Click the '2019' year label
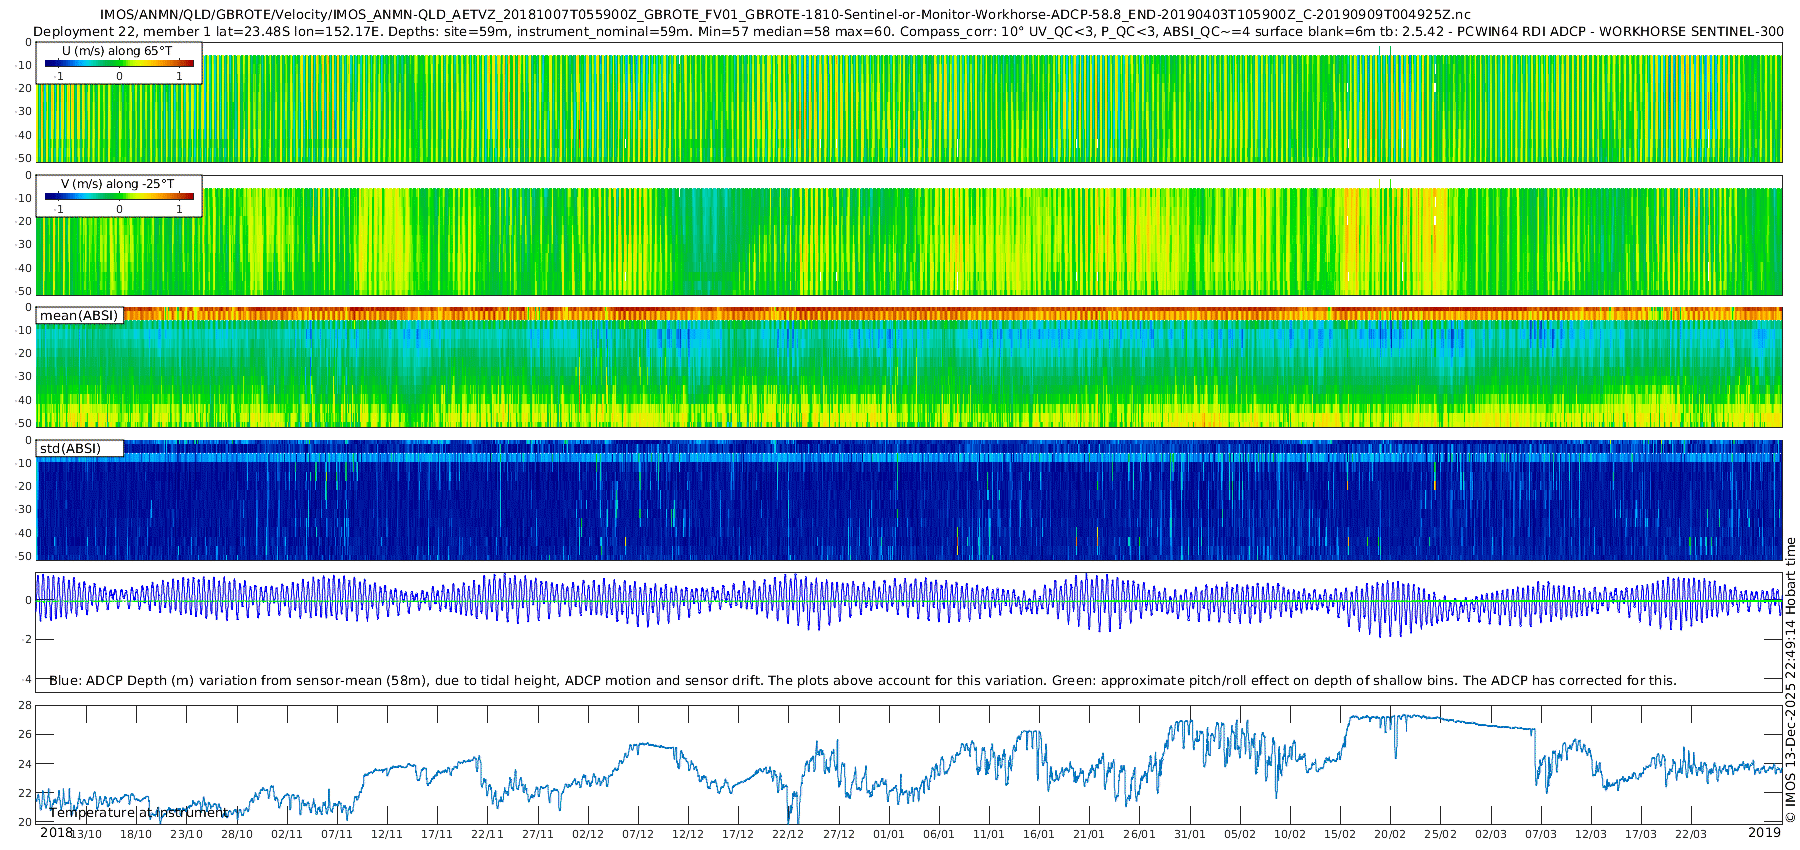This screenshot has width=1800, height=850. 1764,833
